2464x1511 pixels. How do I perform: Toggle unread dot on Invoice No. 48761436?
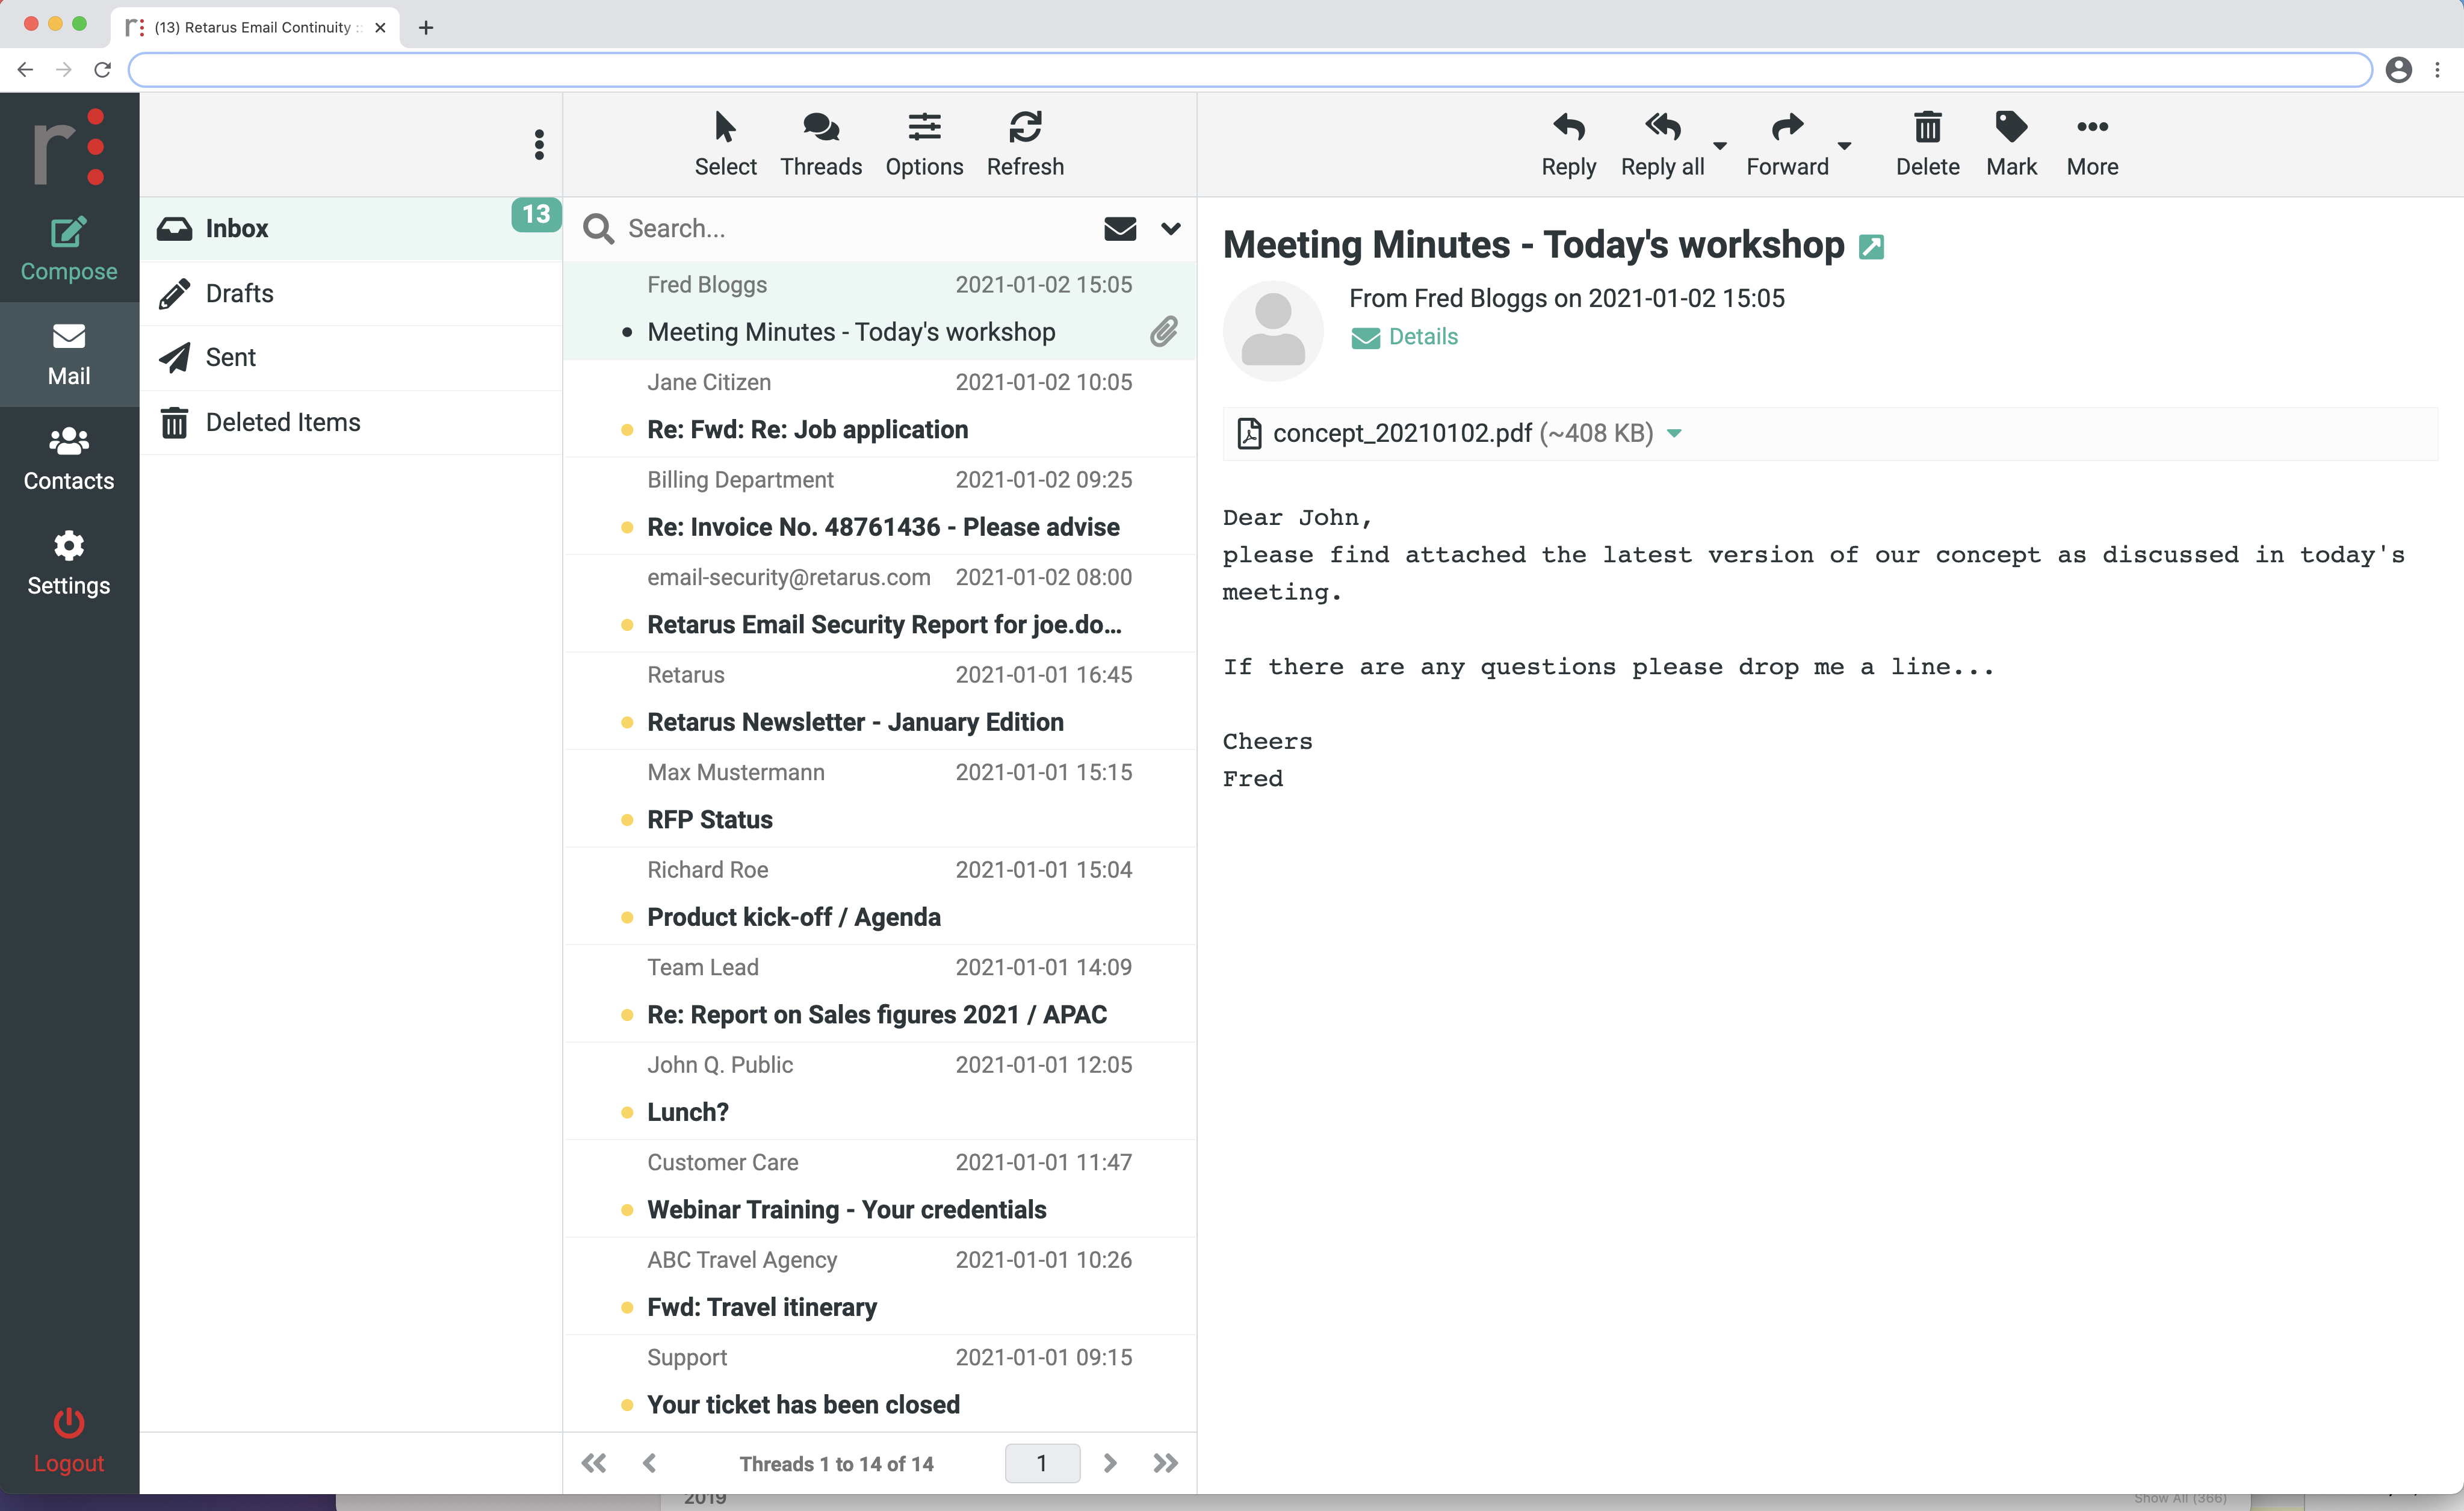click(x=626, y=527)
